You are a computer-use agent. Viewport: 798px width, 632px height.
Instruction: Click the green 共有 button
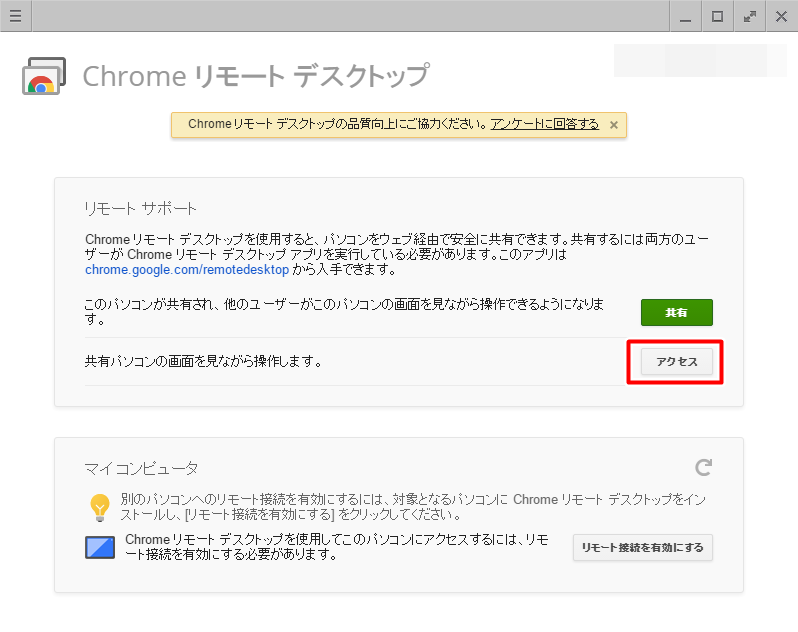point(676,312)
